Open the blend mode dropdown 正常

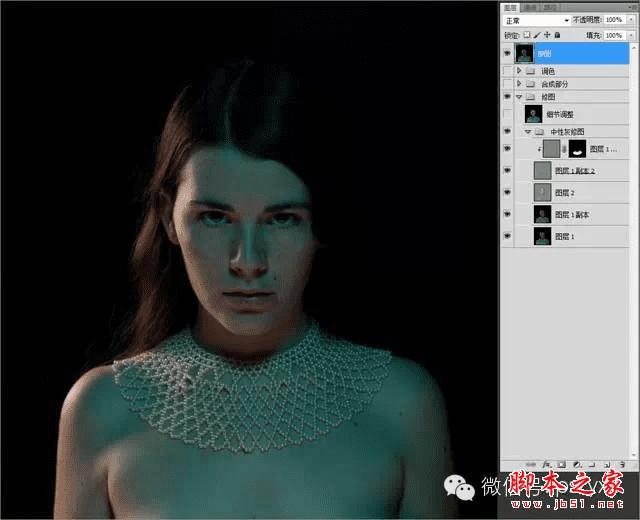pyautogui.click(x=536, y=20)
